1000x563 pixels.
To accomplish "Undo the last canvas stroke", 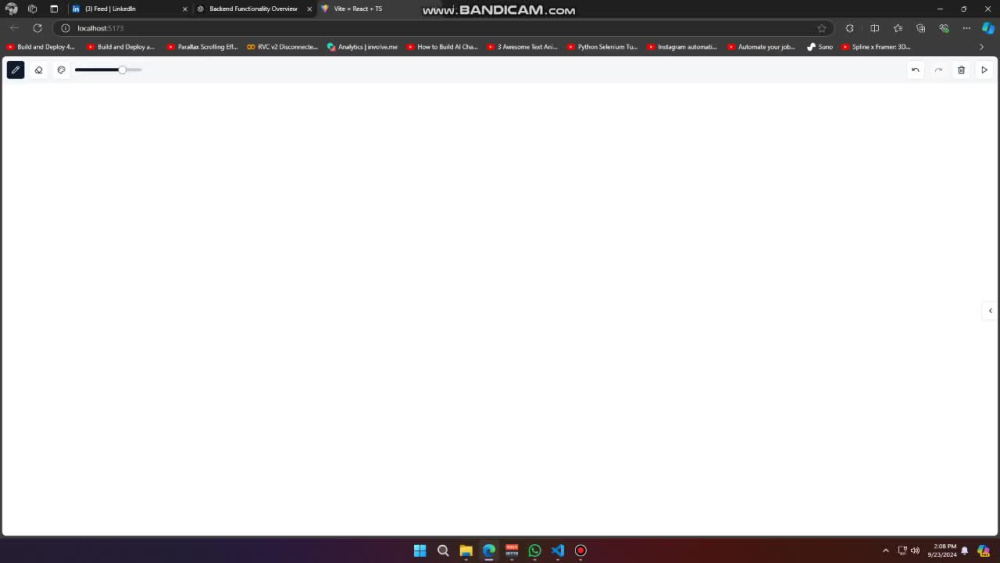I will click(915, 69).
